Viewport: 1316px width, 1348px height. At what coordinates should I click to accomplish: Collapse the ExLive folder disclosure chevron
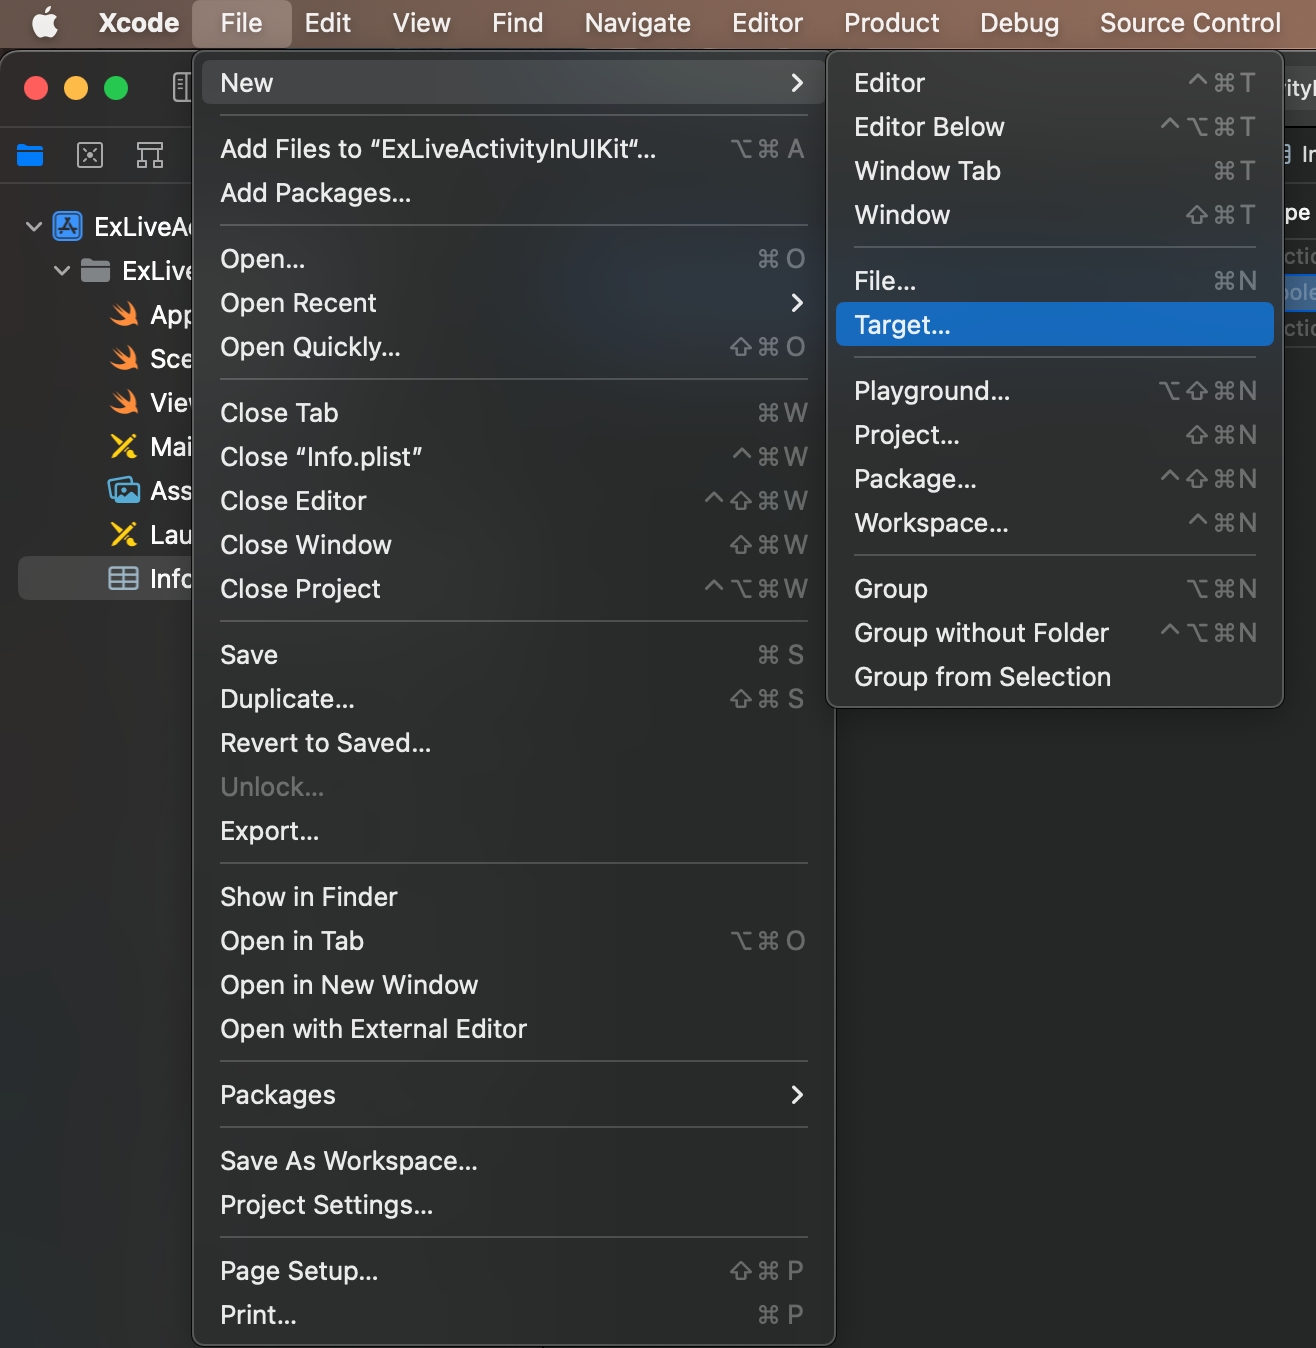click(x=61, y=271)
